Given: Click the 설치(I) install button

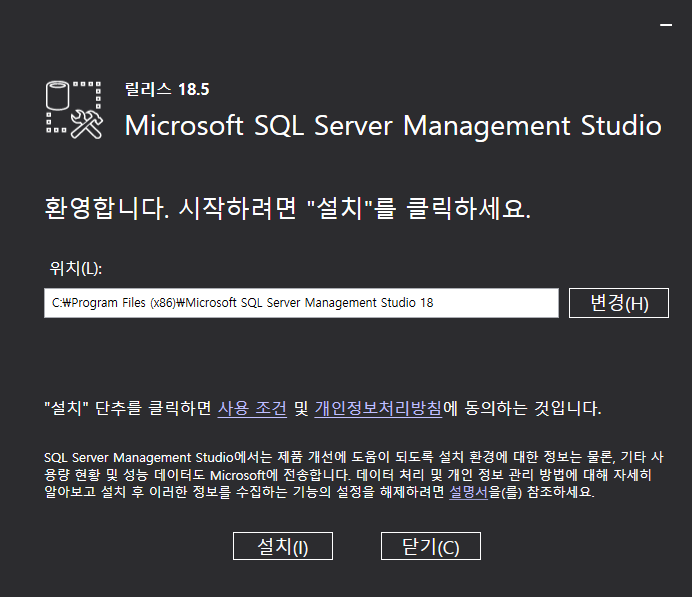Looking at the screenshot, I should [x=282, y=546].
